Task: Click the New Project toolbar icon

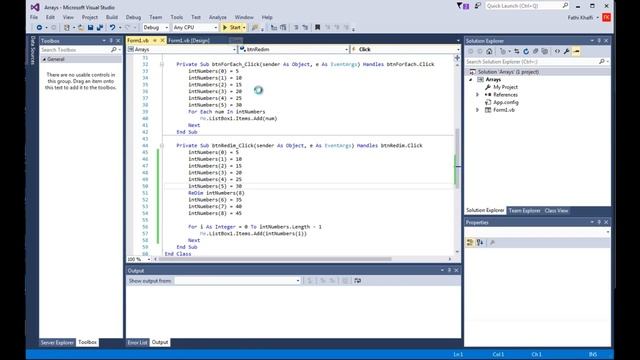Action: point(67,27)
